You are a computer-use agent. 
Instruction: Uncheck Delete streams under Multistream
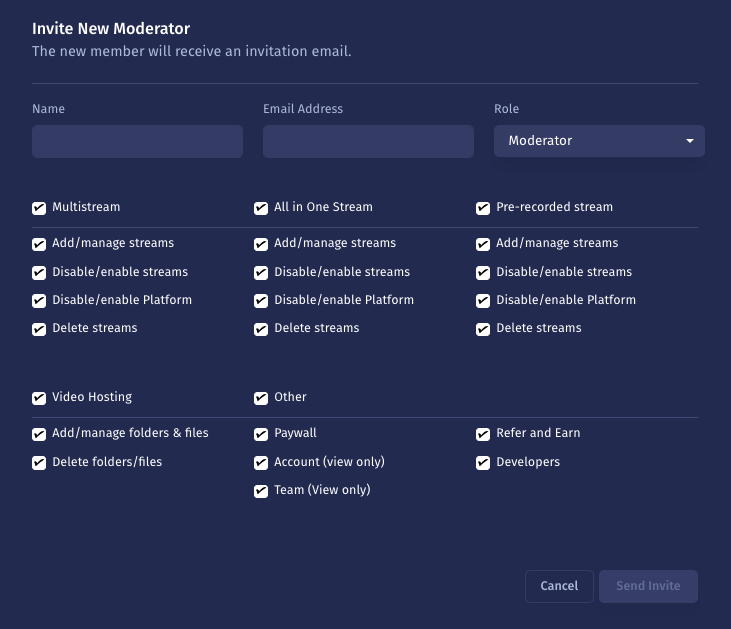[x=40, y=329]
